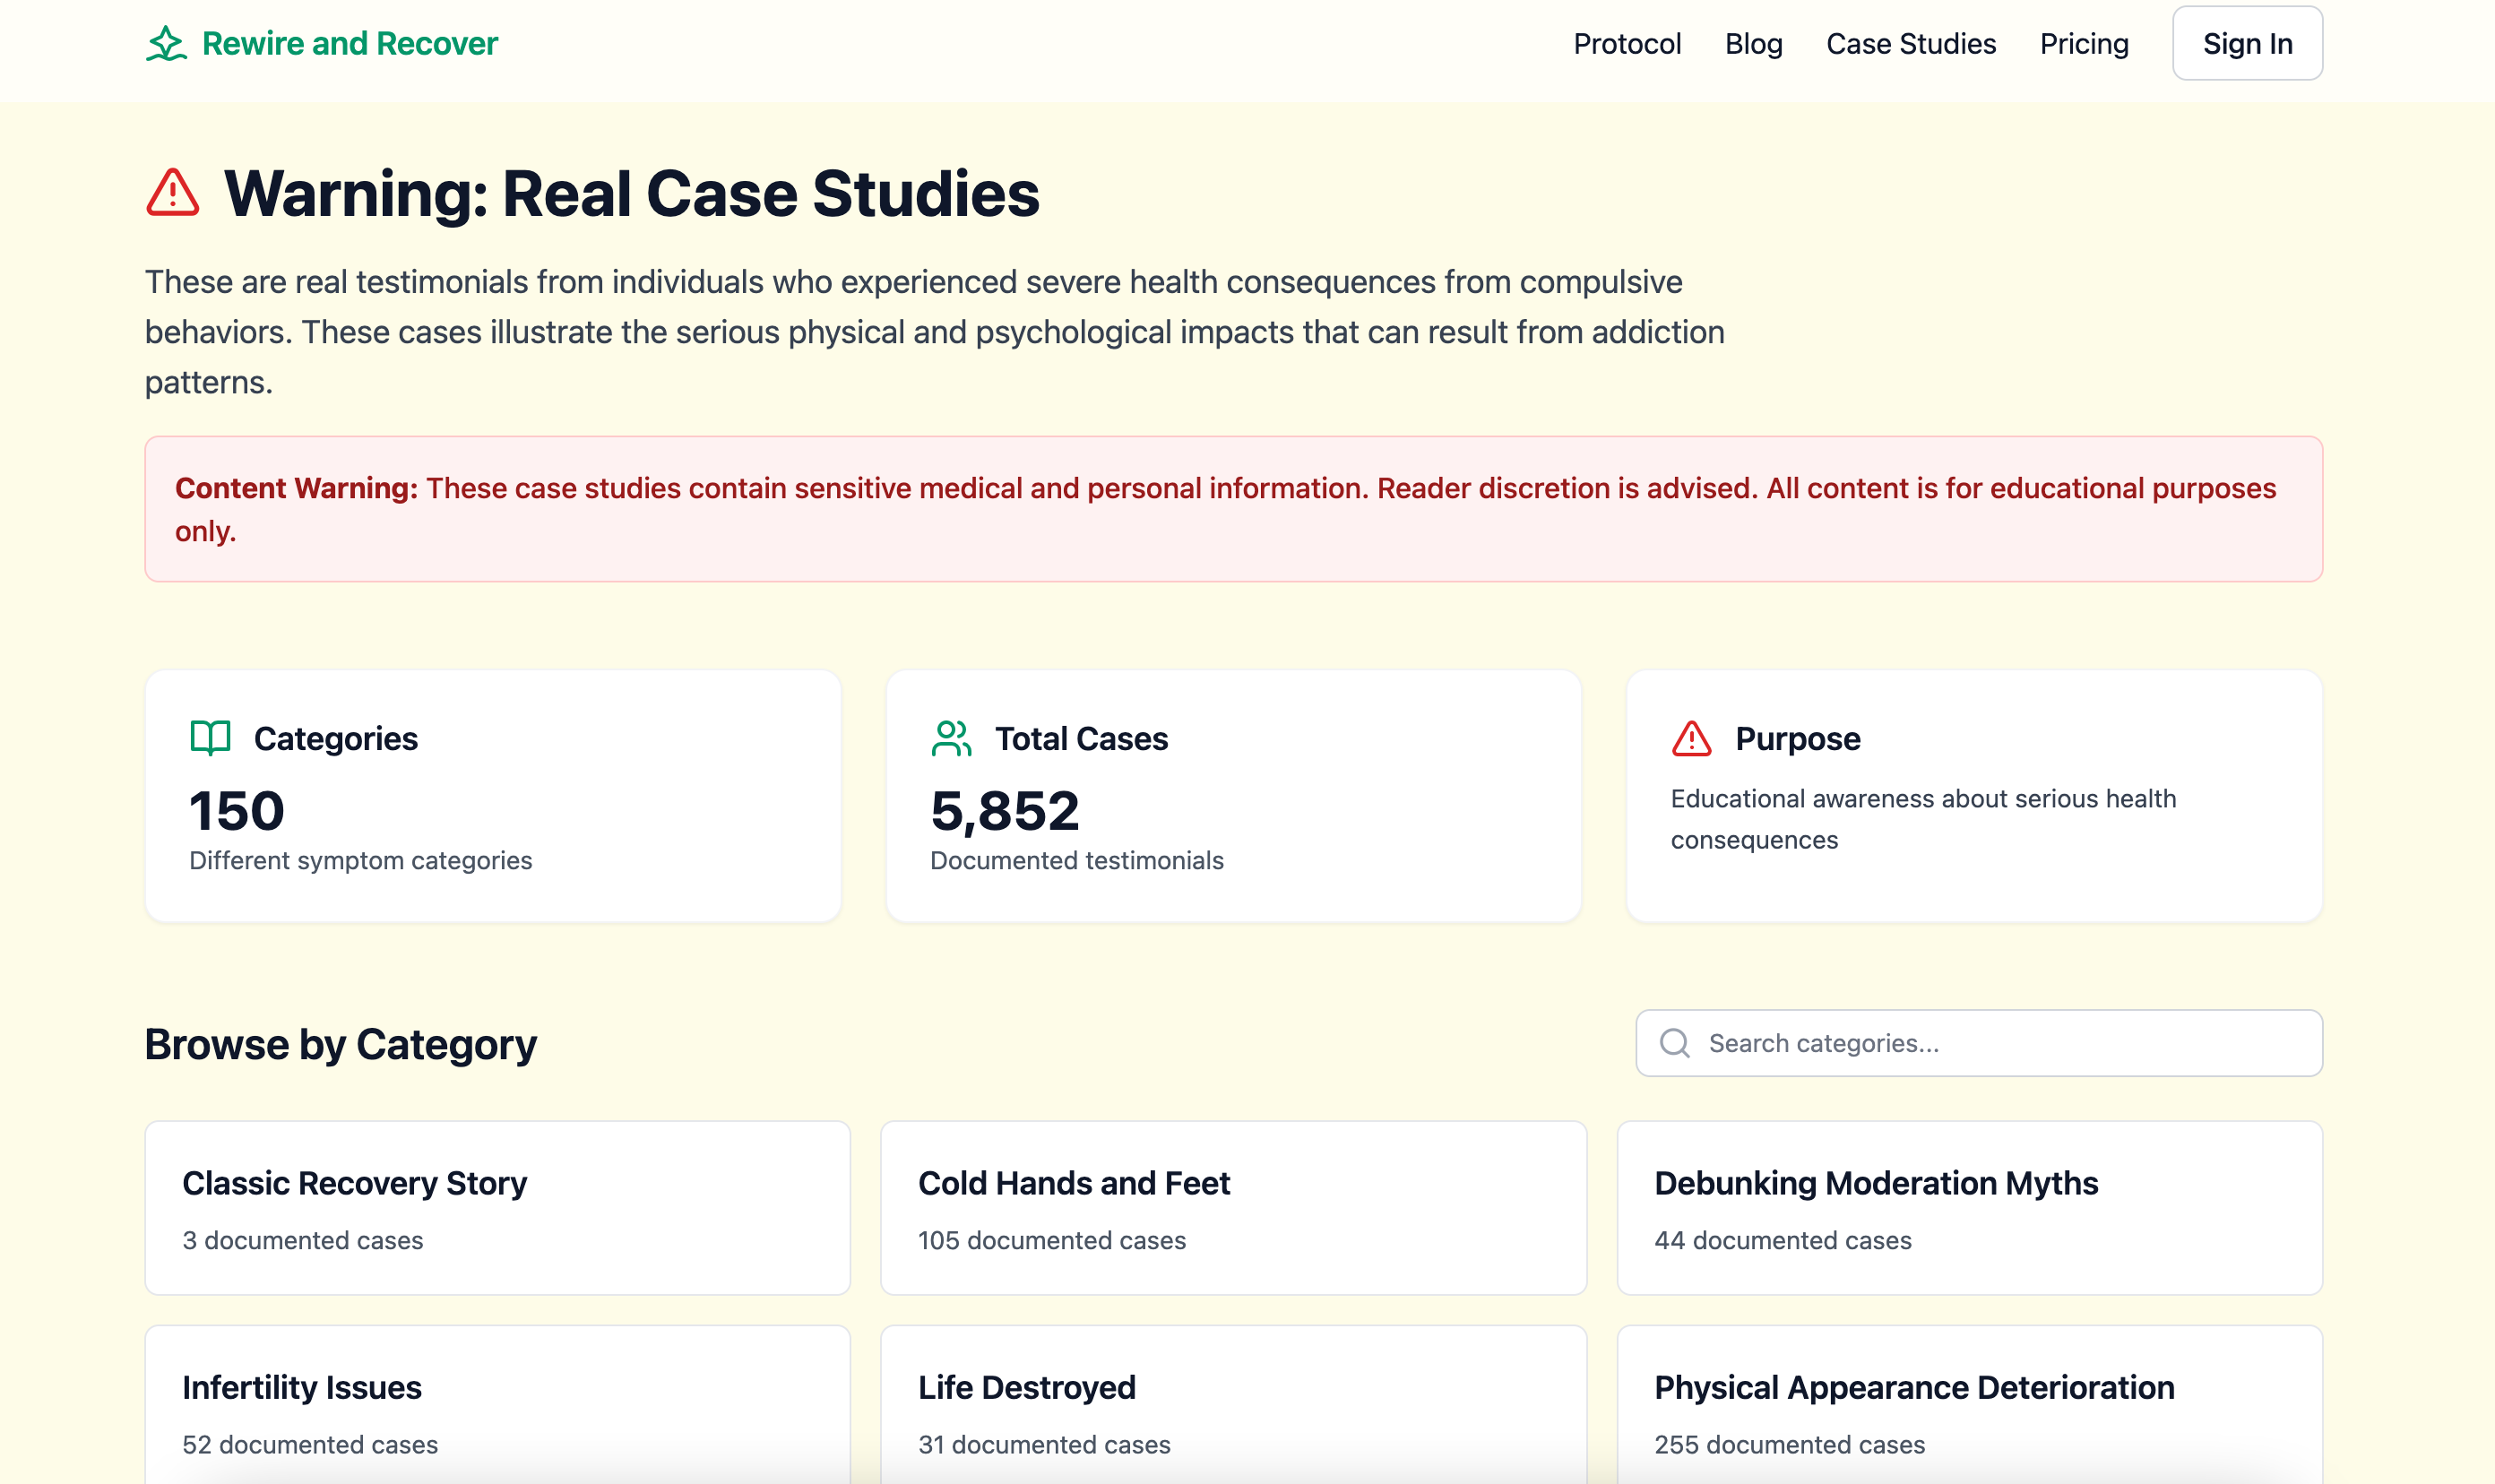Viewport: 2495px width, 1484px height.
Task: Open the Case Studies nav link
Action: pos(1910,44)
